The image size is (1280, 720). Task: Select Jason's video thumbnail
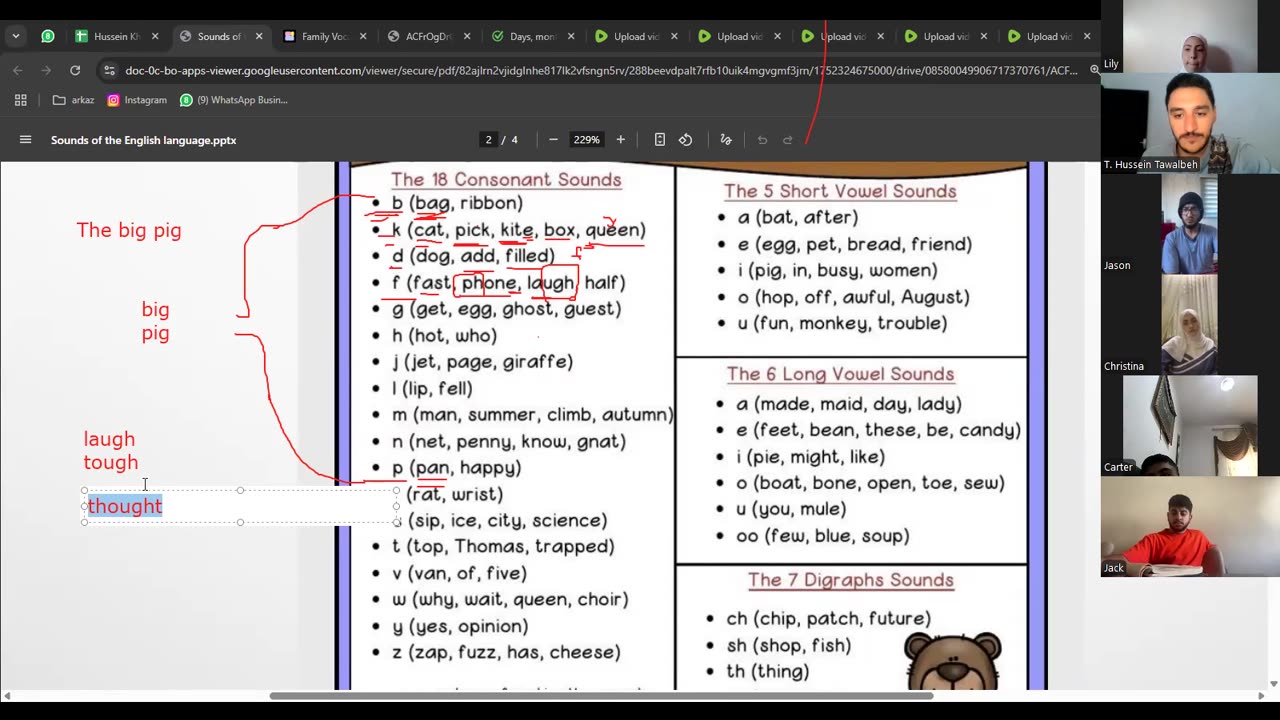(x=1190, y=225)
